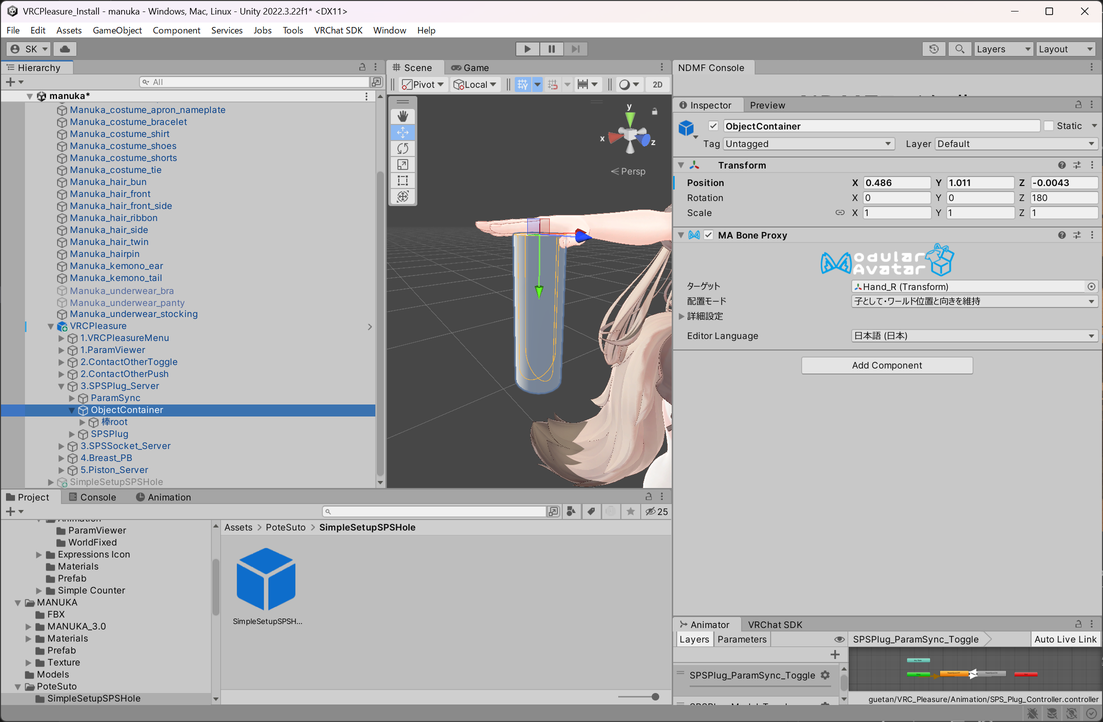Viewport: 1103px width, 722px height.
Task: Select the Rect tool in Scene
Action: click(402, 181)
